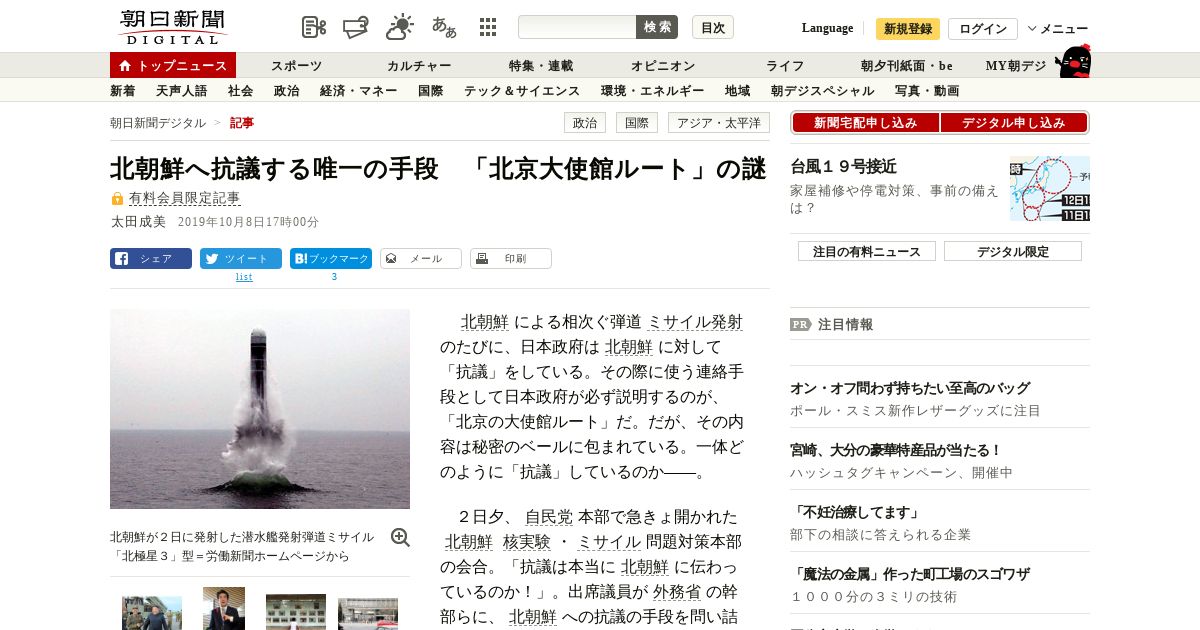This screenshot has height=630, width=1200.
Task: Expand the メニュー dropdown
Action: (1058, 29)
